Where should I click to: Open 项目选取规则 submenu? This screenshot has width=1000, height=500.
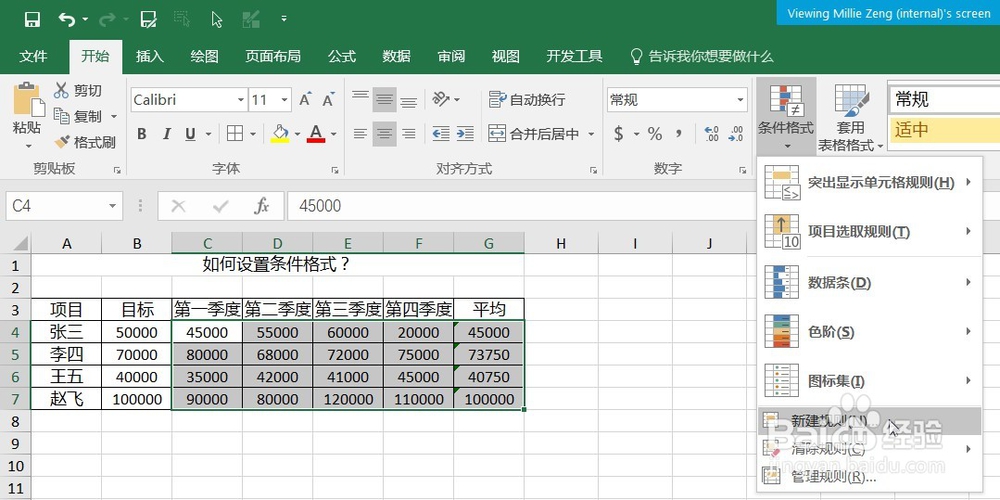[869, 232]
